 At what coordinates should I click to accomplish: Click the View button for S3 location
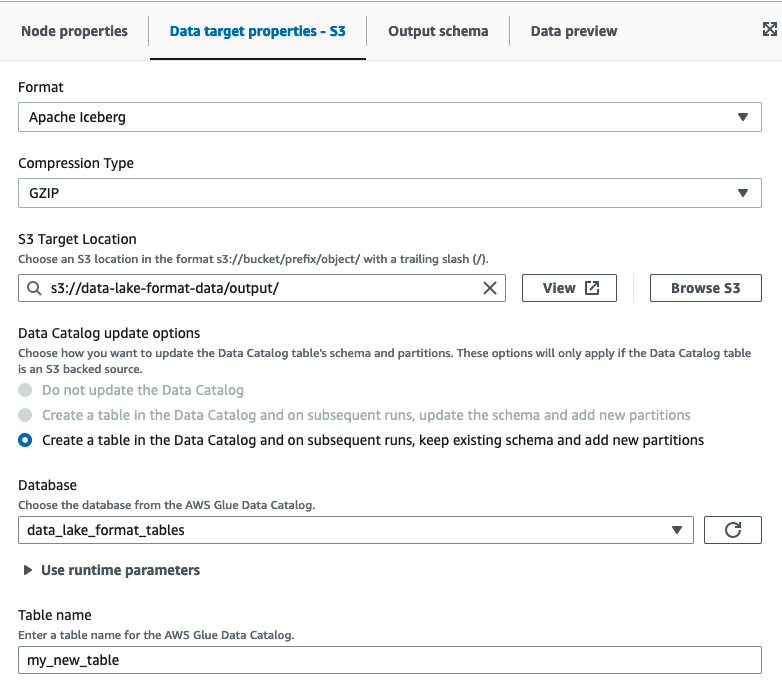pos(570,288)
